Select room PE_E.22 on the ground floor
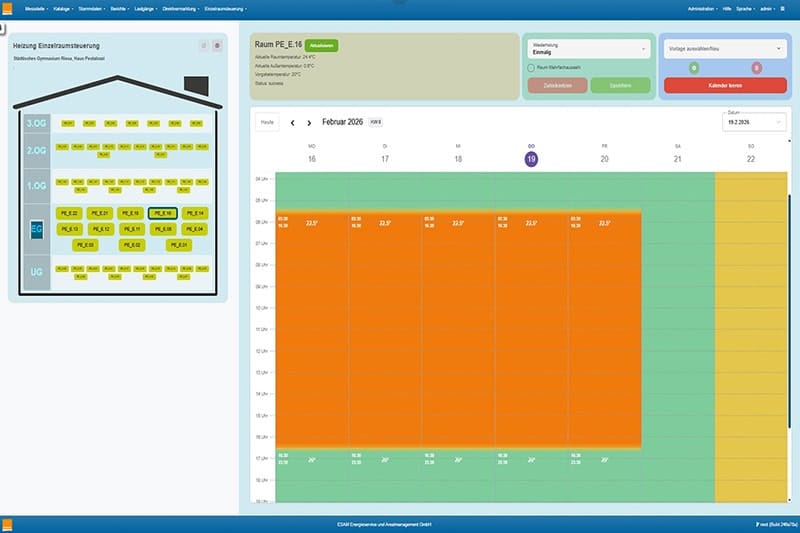This screenshot has width=800, height=533. tap(70, 213)
